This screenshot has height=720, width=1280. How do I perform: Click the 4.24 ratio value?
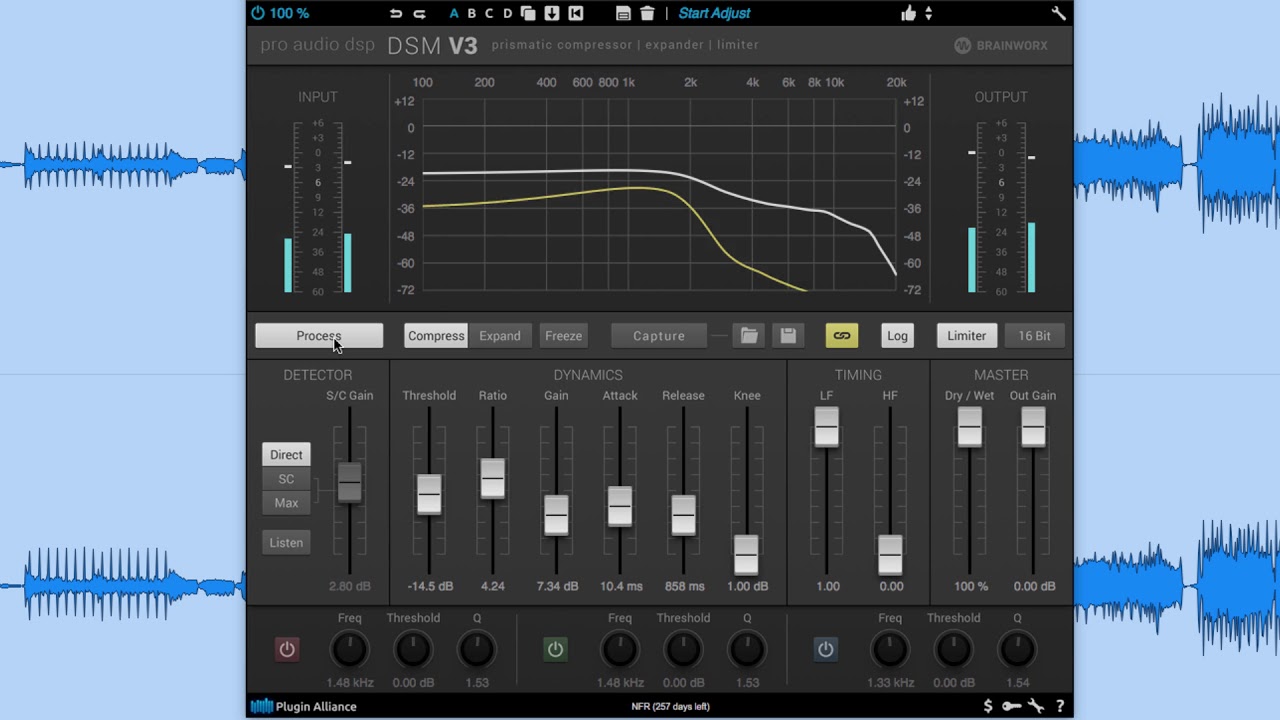pyautogui.click(x=493, y=586)
